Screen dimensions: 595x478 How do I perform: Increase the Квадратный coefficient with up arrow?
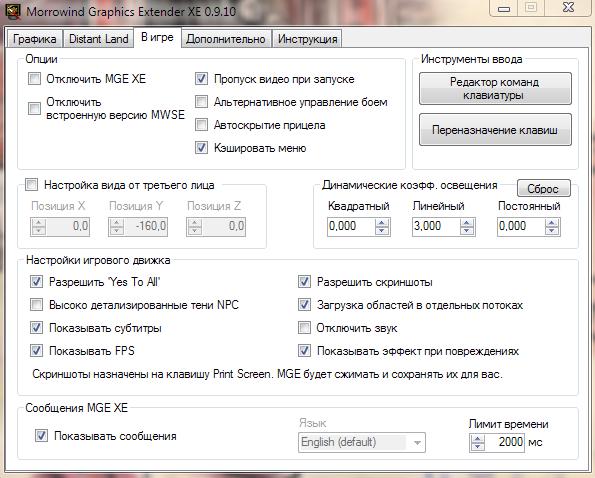click(382, 223)
